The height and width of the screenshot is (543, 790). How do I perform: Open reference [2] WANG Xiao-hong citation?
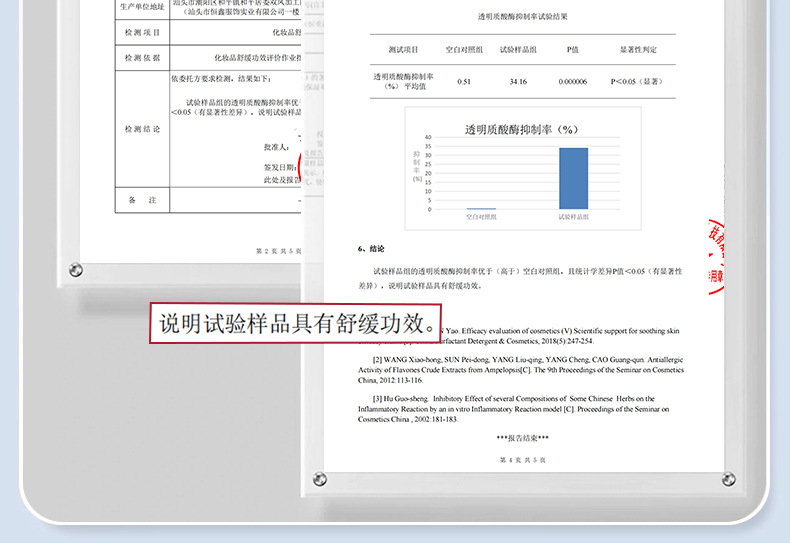(521, 370)
